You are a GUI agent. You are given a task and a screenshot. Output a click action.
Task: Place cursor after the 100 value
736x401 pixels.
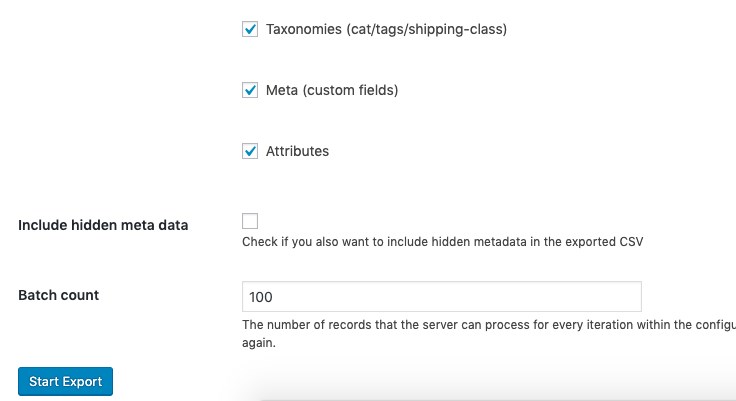pyautogui.click(x=274, y=297)
